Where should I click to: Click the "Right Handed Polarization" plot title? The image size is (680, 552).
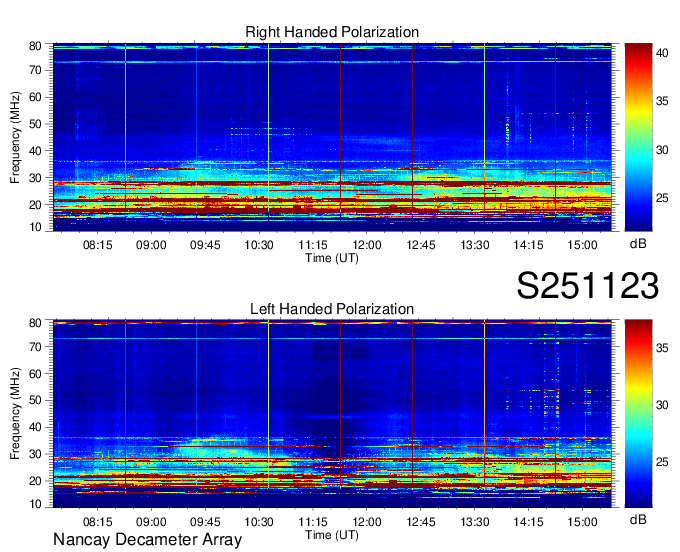coord(332,33)
